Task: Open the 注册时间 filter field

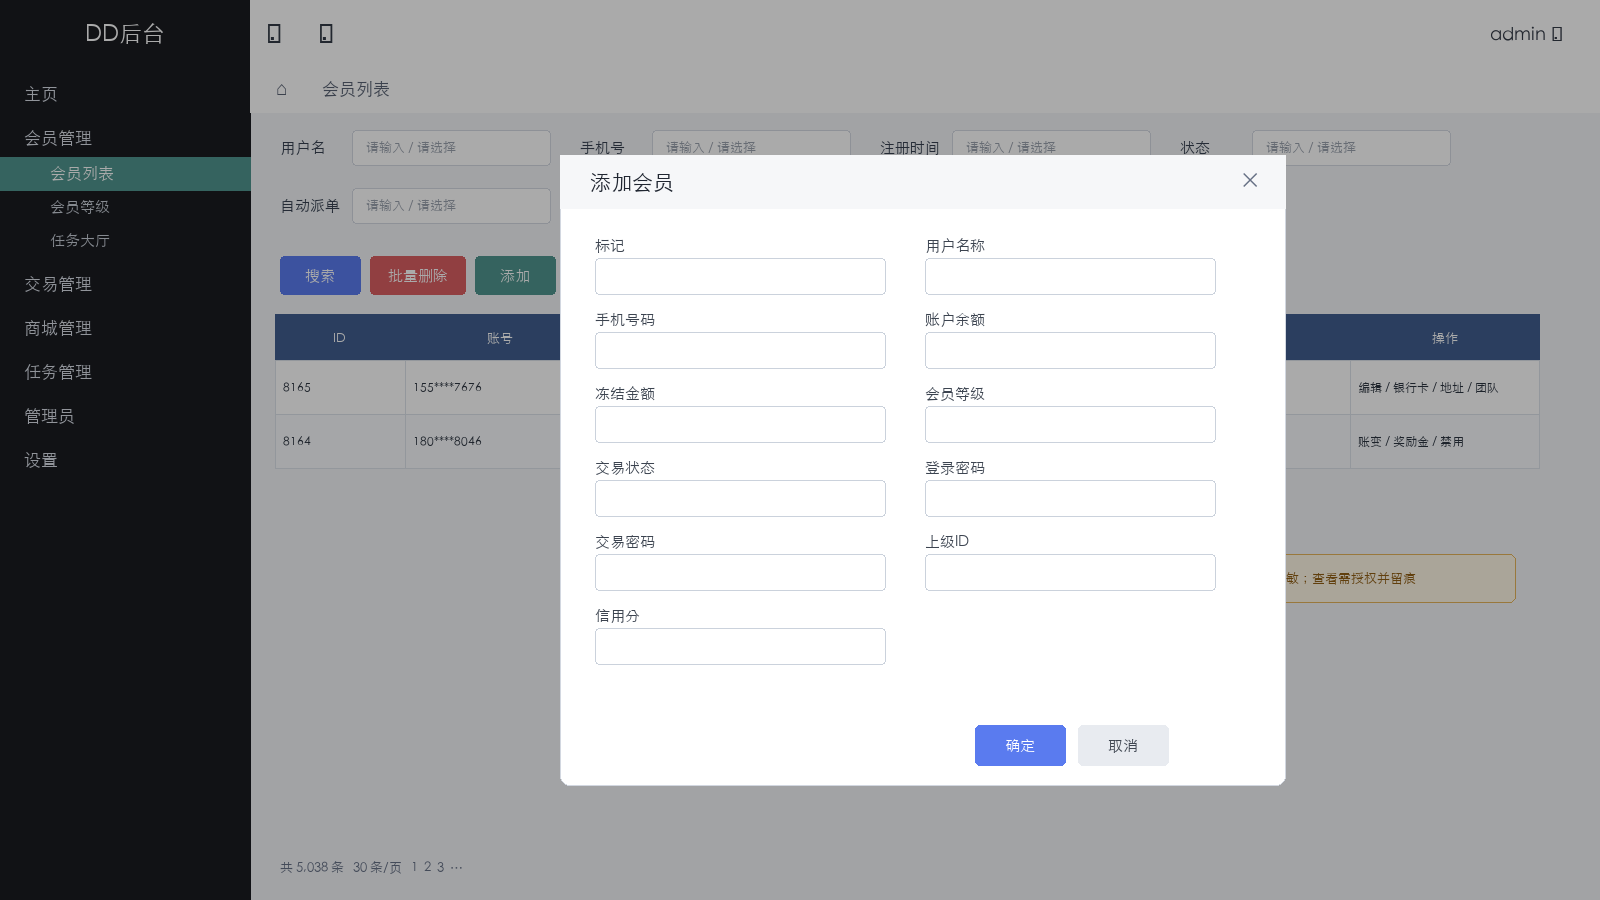Action: (1051, 143)
